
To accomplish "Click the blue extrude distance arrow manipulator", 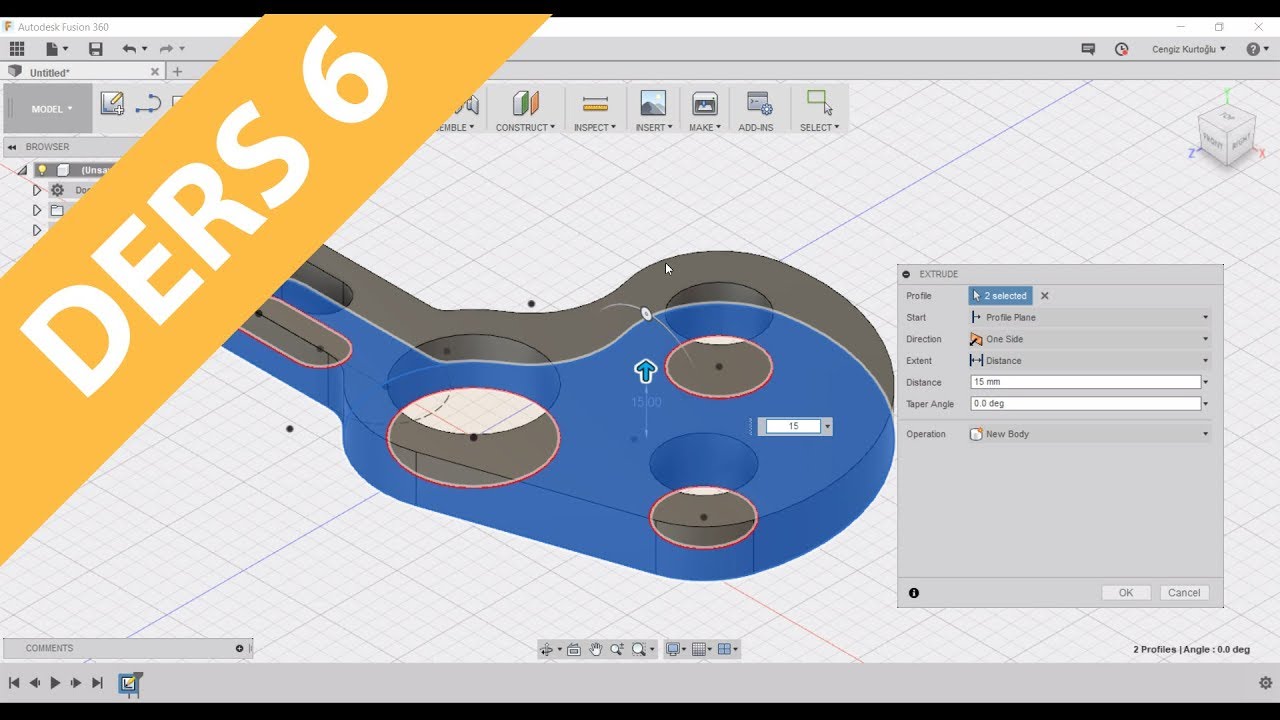I will (645, 372).
